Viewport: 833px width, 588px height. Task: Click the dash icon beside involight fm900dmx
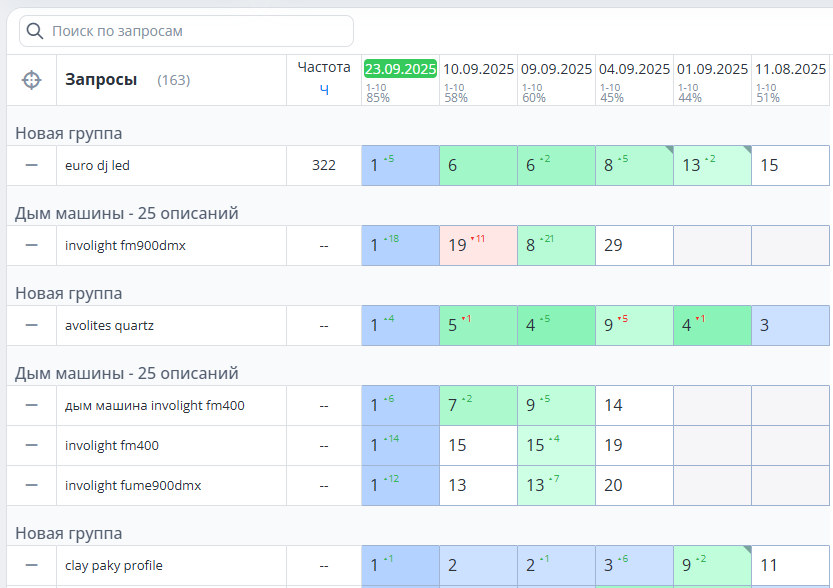pos(31,245)
